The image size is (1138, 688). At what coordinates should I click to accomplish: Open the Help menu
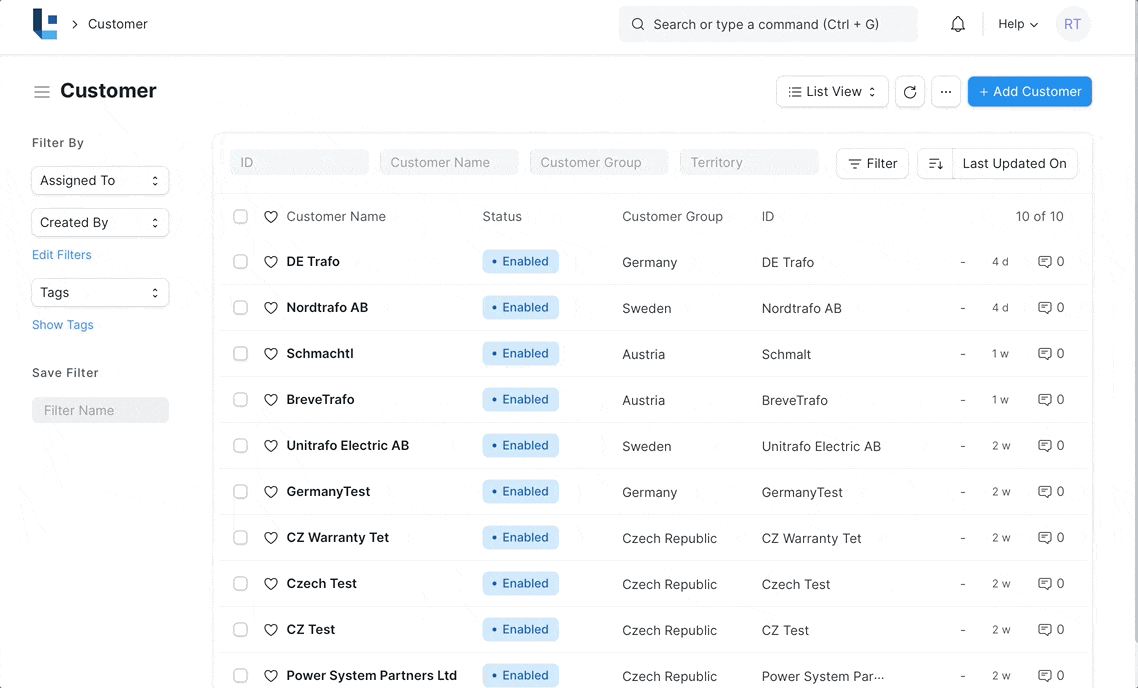click(x=1017, y=24)
